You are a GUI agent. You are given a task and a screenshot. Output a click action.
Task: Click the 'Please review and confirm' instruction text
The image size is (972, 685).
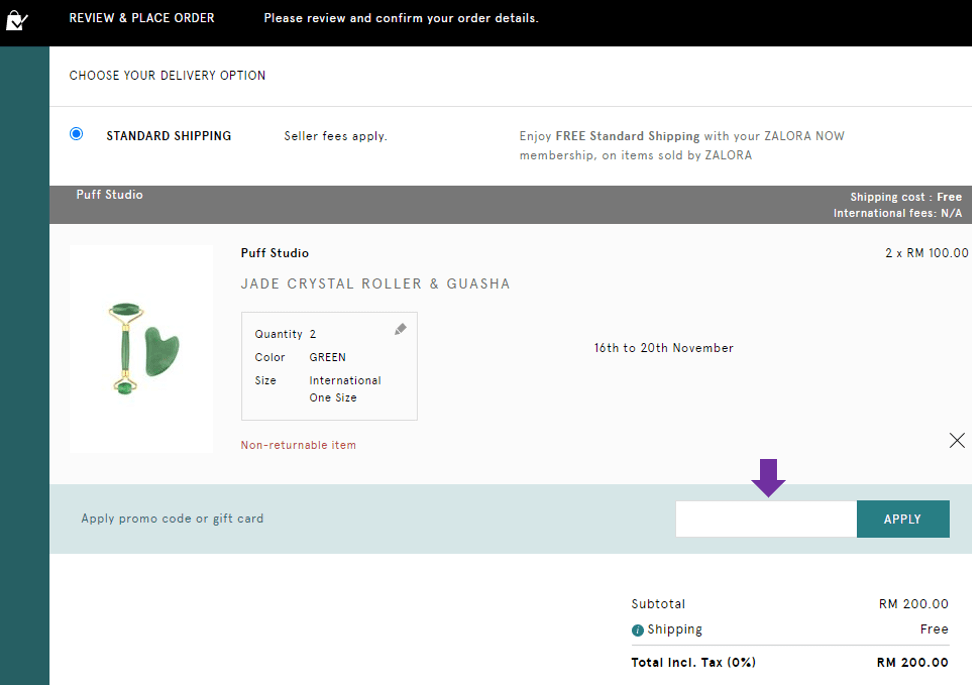[401, 18]
